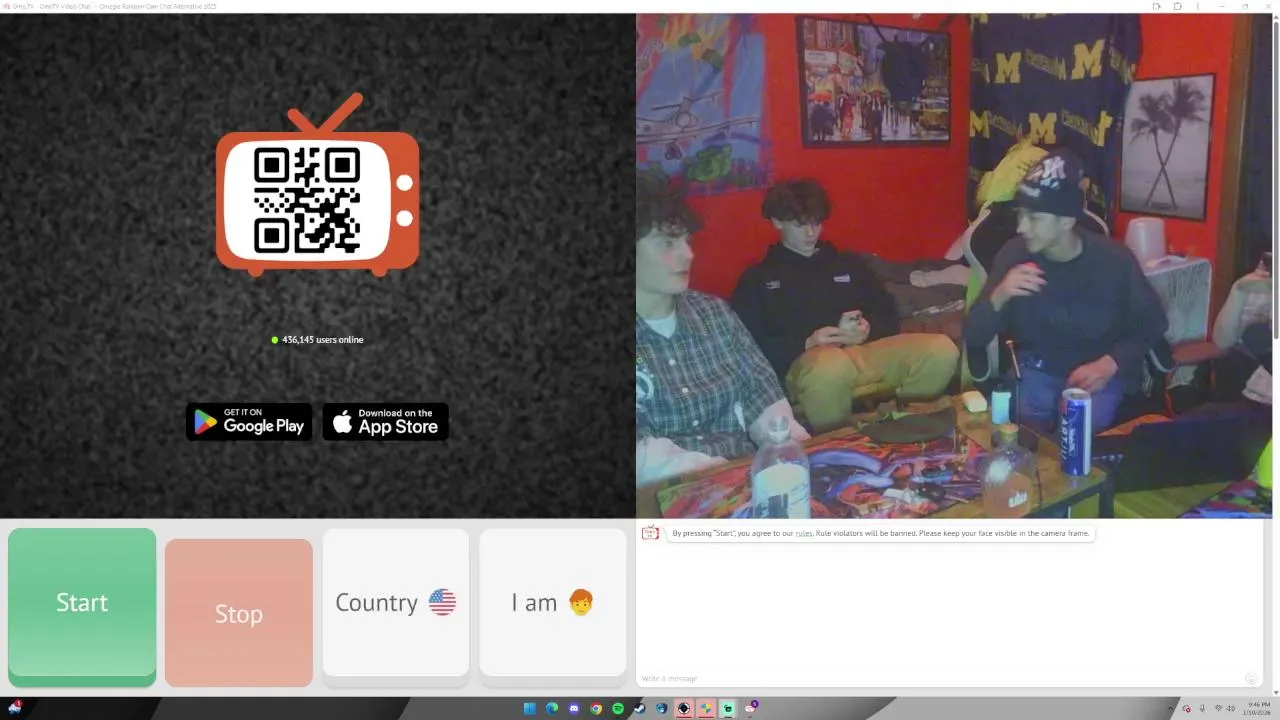The image size is (1280, 720).
Task: Click the widgets icon at taskbar far left
Action: point(13,707)
